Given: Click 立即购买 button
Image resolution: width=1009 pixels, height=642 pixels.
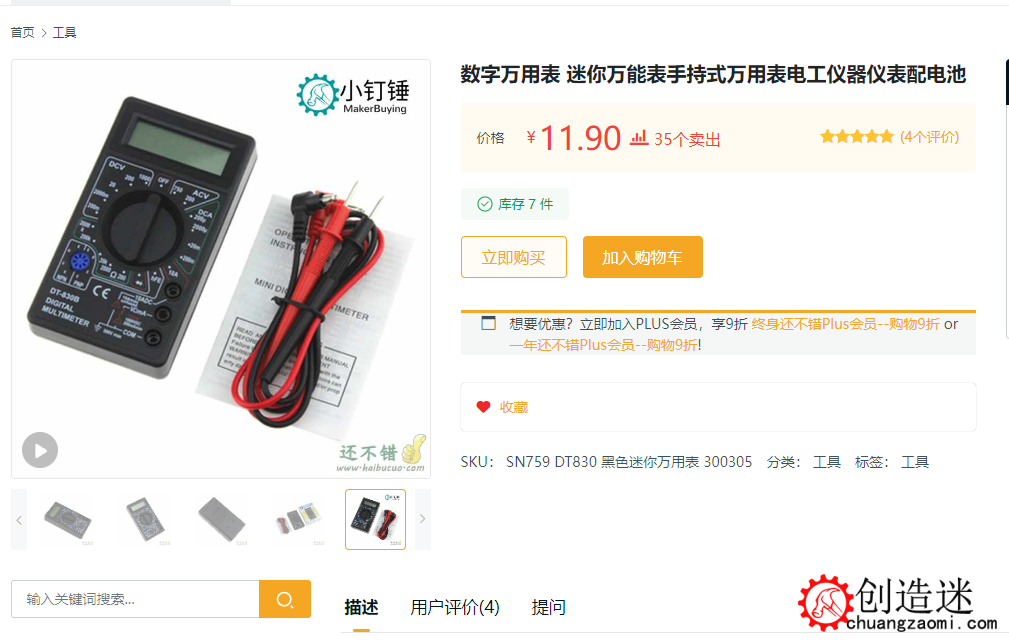Looking at the screenshot, I should pos(514,257).
